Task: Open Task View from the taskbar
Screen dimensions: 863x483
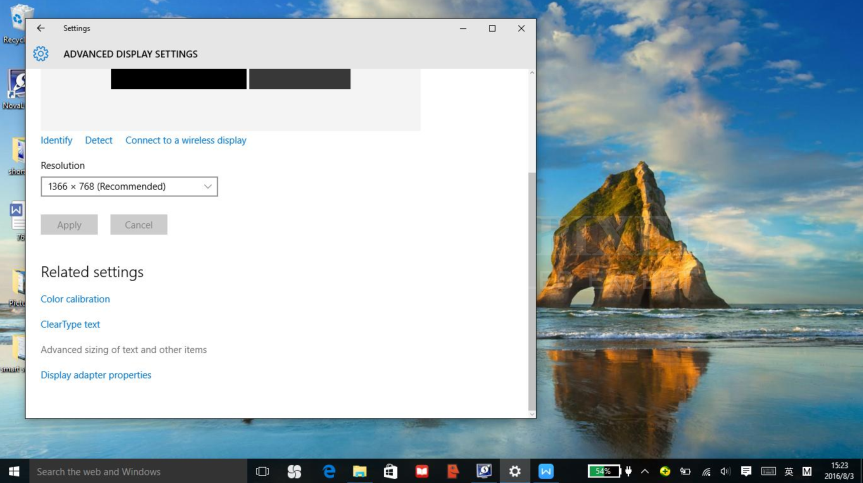Action: 263,471
